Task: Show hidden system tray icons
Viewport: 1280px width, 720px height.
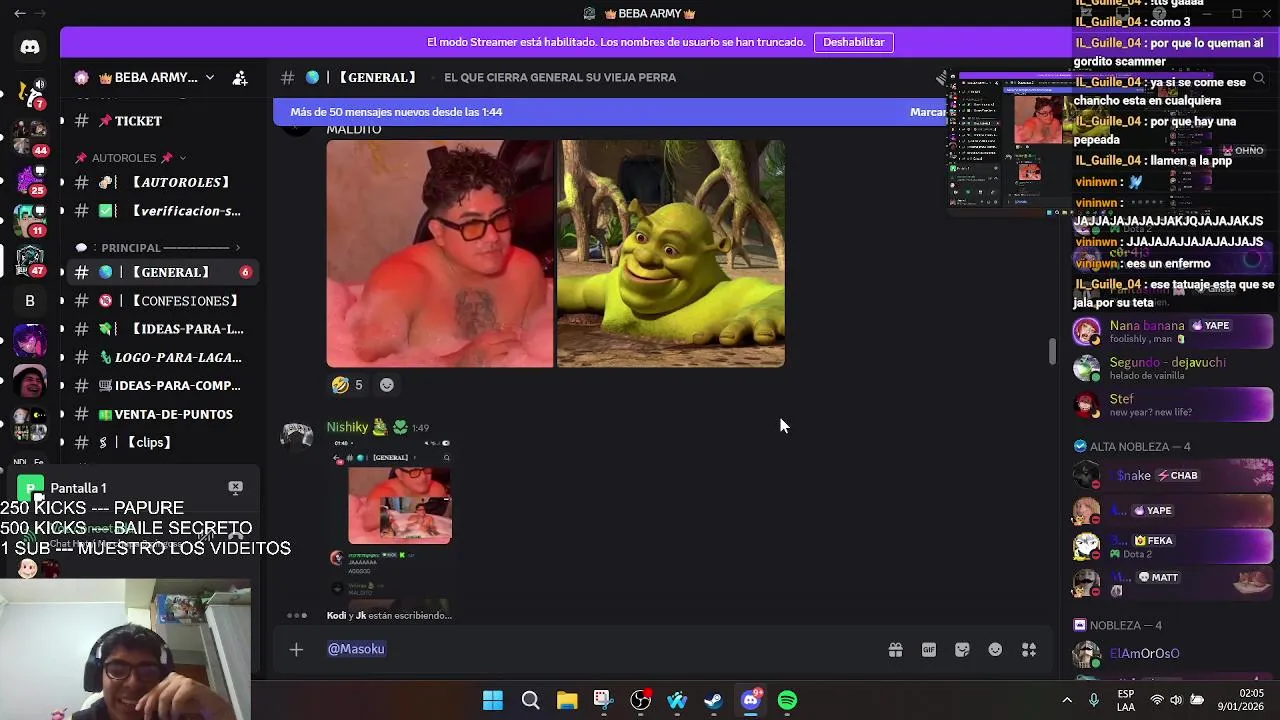Action: click(1067, 701)
